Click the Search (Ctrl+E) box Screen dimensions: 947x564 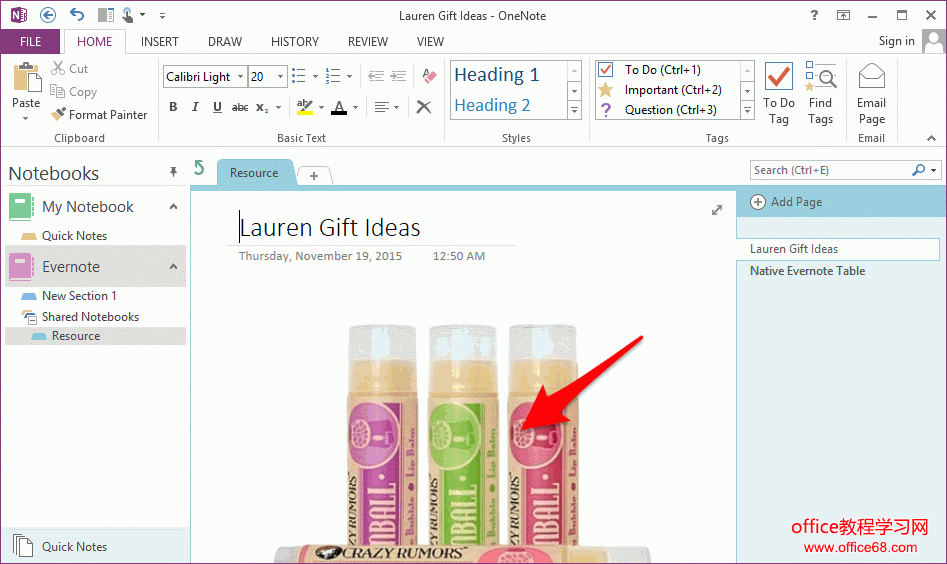click(830, 170)
